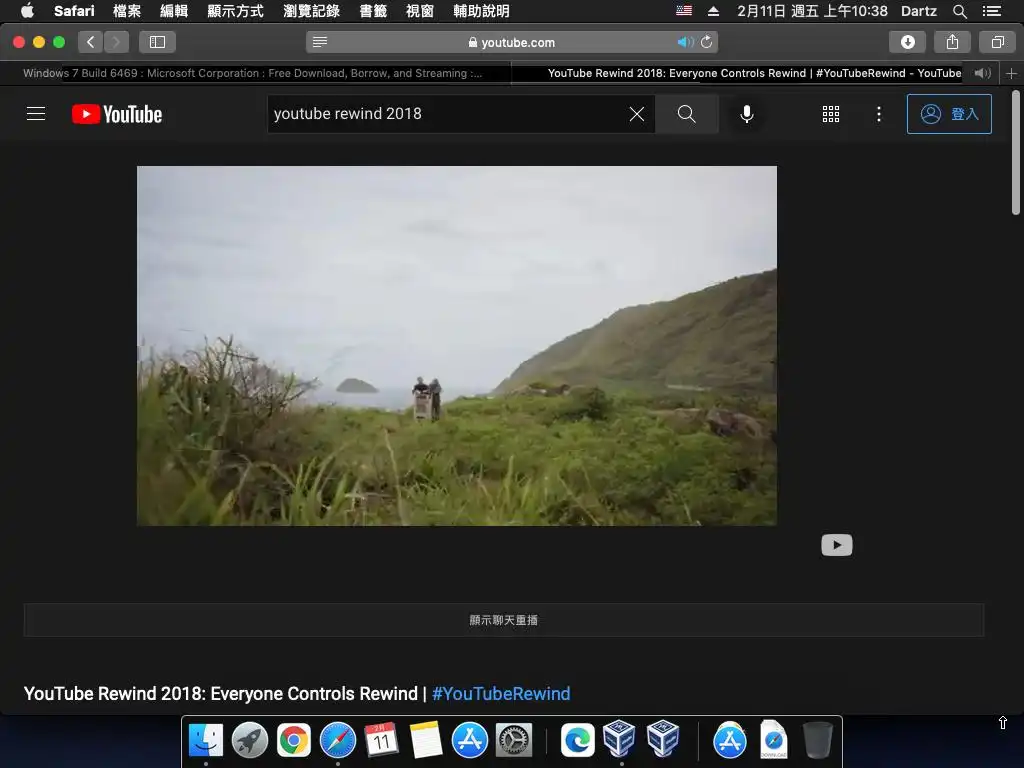
Task: Show Reader view icon in address bar
Action: click(x=320, y=42)
